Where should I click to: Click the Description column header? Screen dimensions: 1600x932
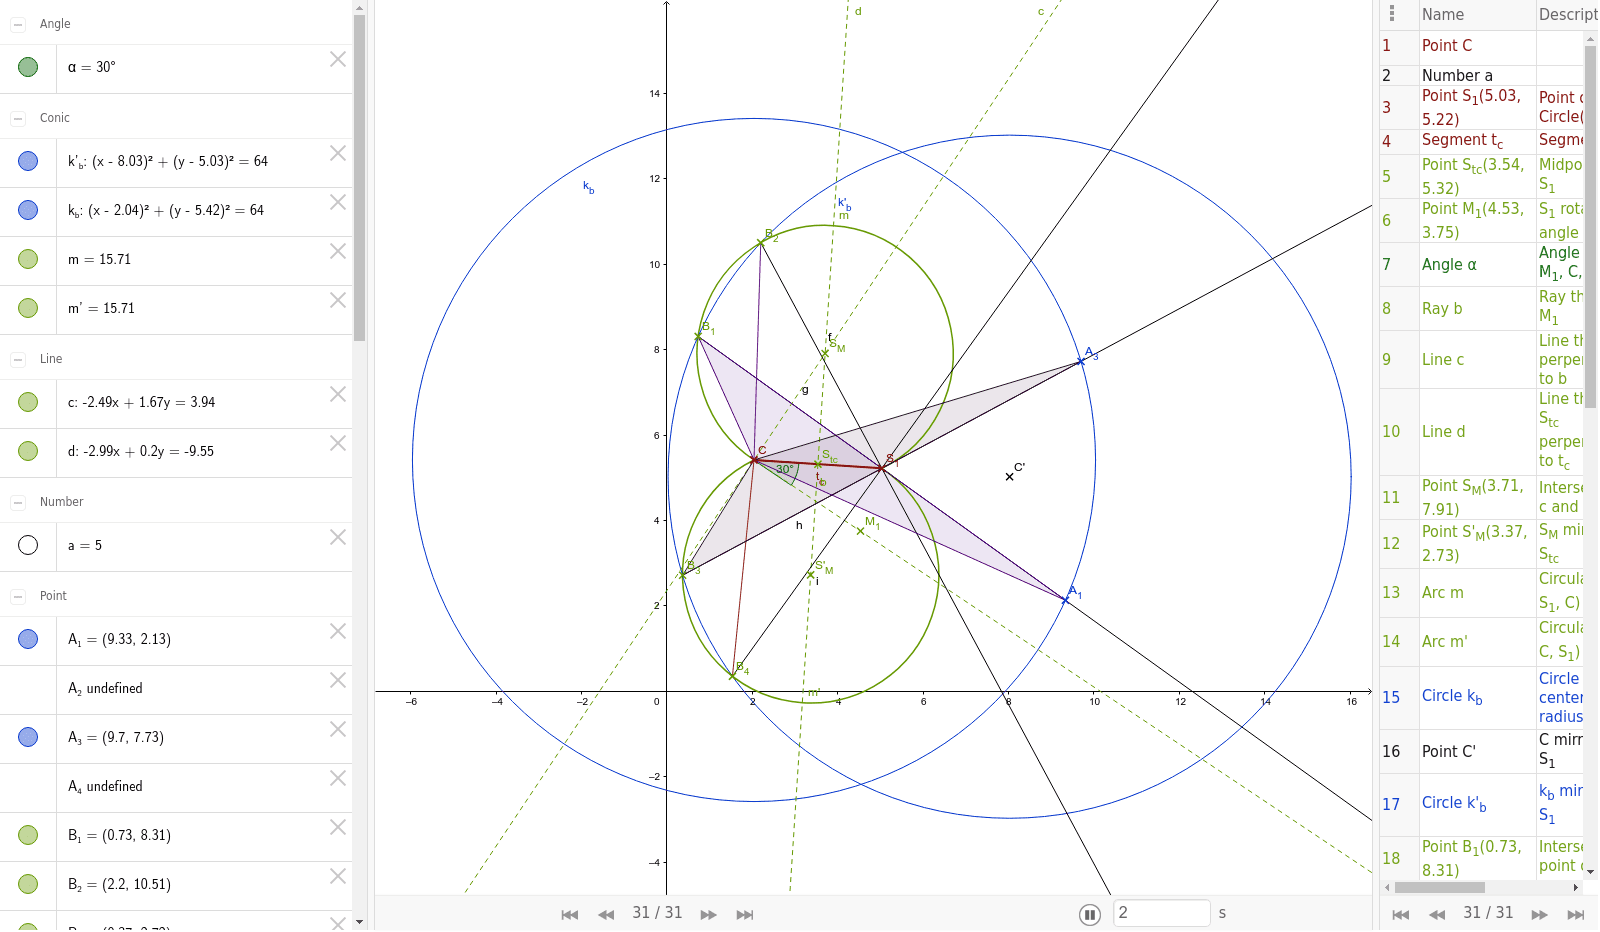coord(1568,15)
